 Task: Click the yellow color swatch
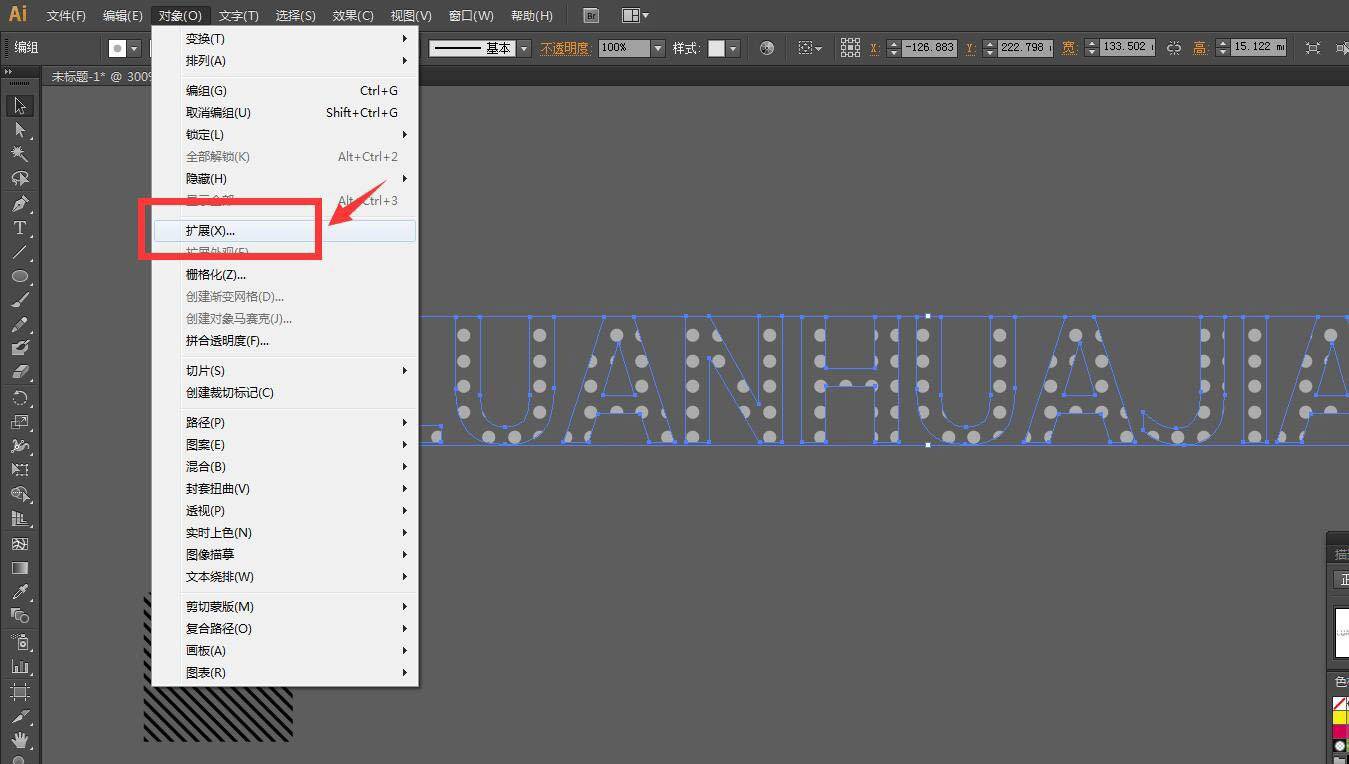pyautogui.click(x=1340, y=717)
